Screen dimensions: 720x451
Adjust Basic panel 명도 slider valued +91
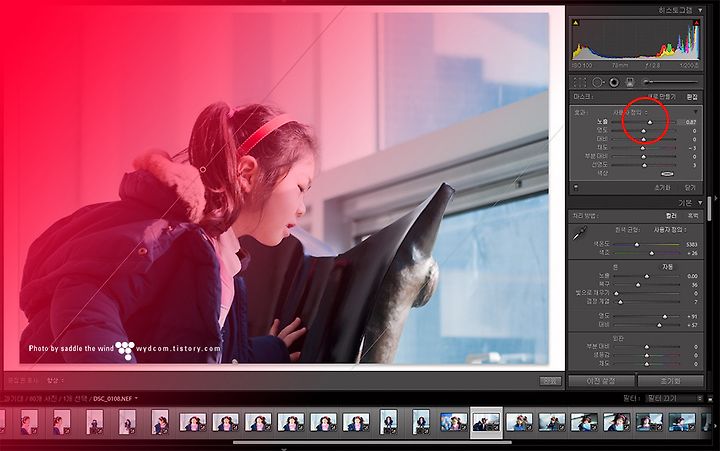point(664,316)
